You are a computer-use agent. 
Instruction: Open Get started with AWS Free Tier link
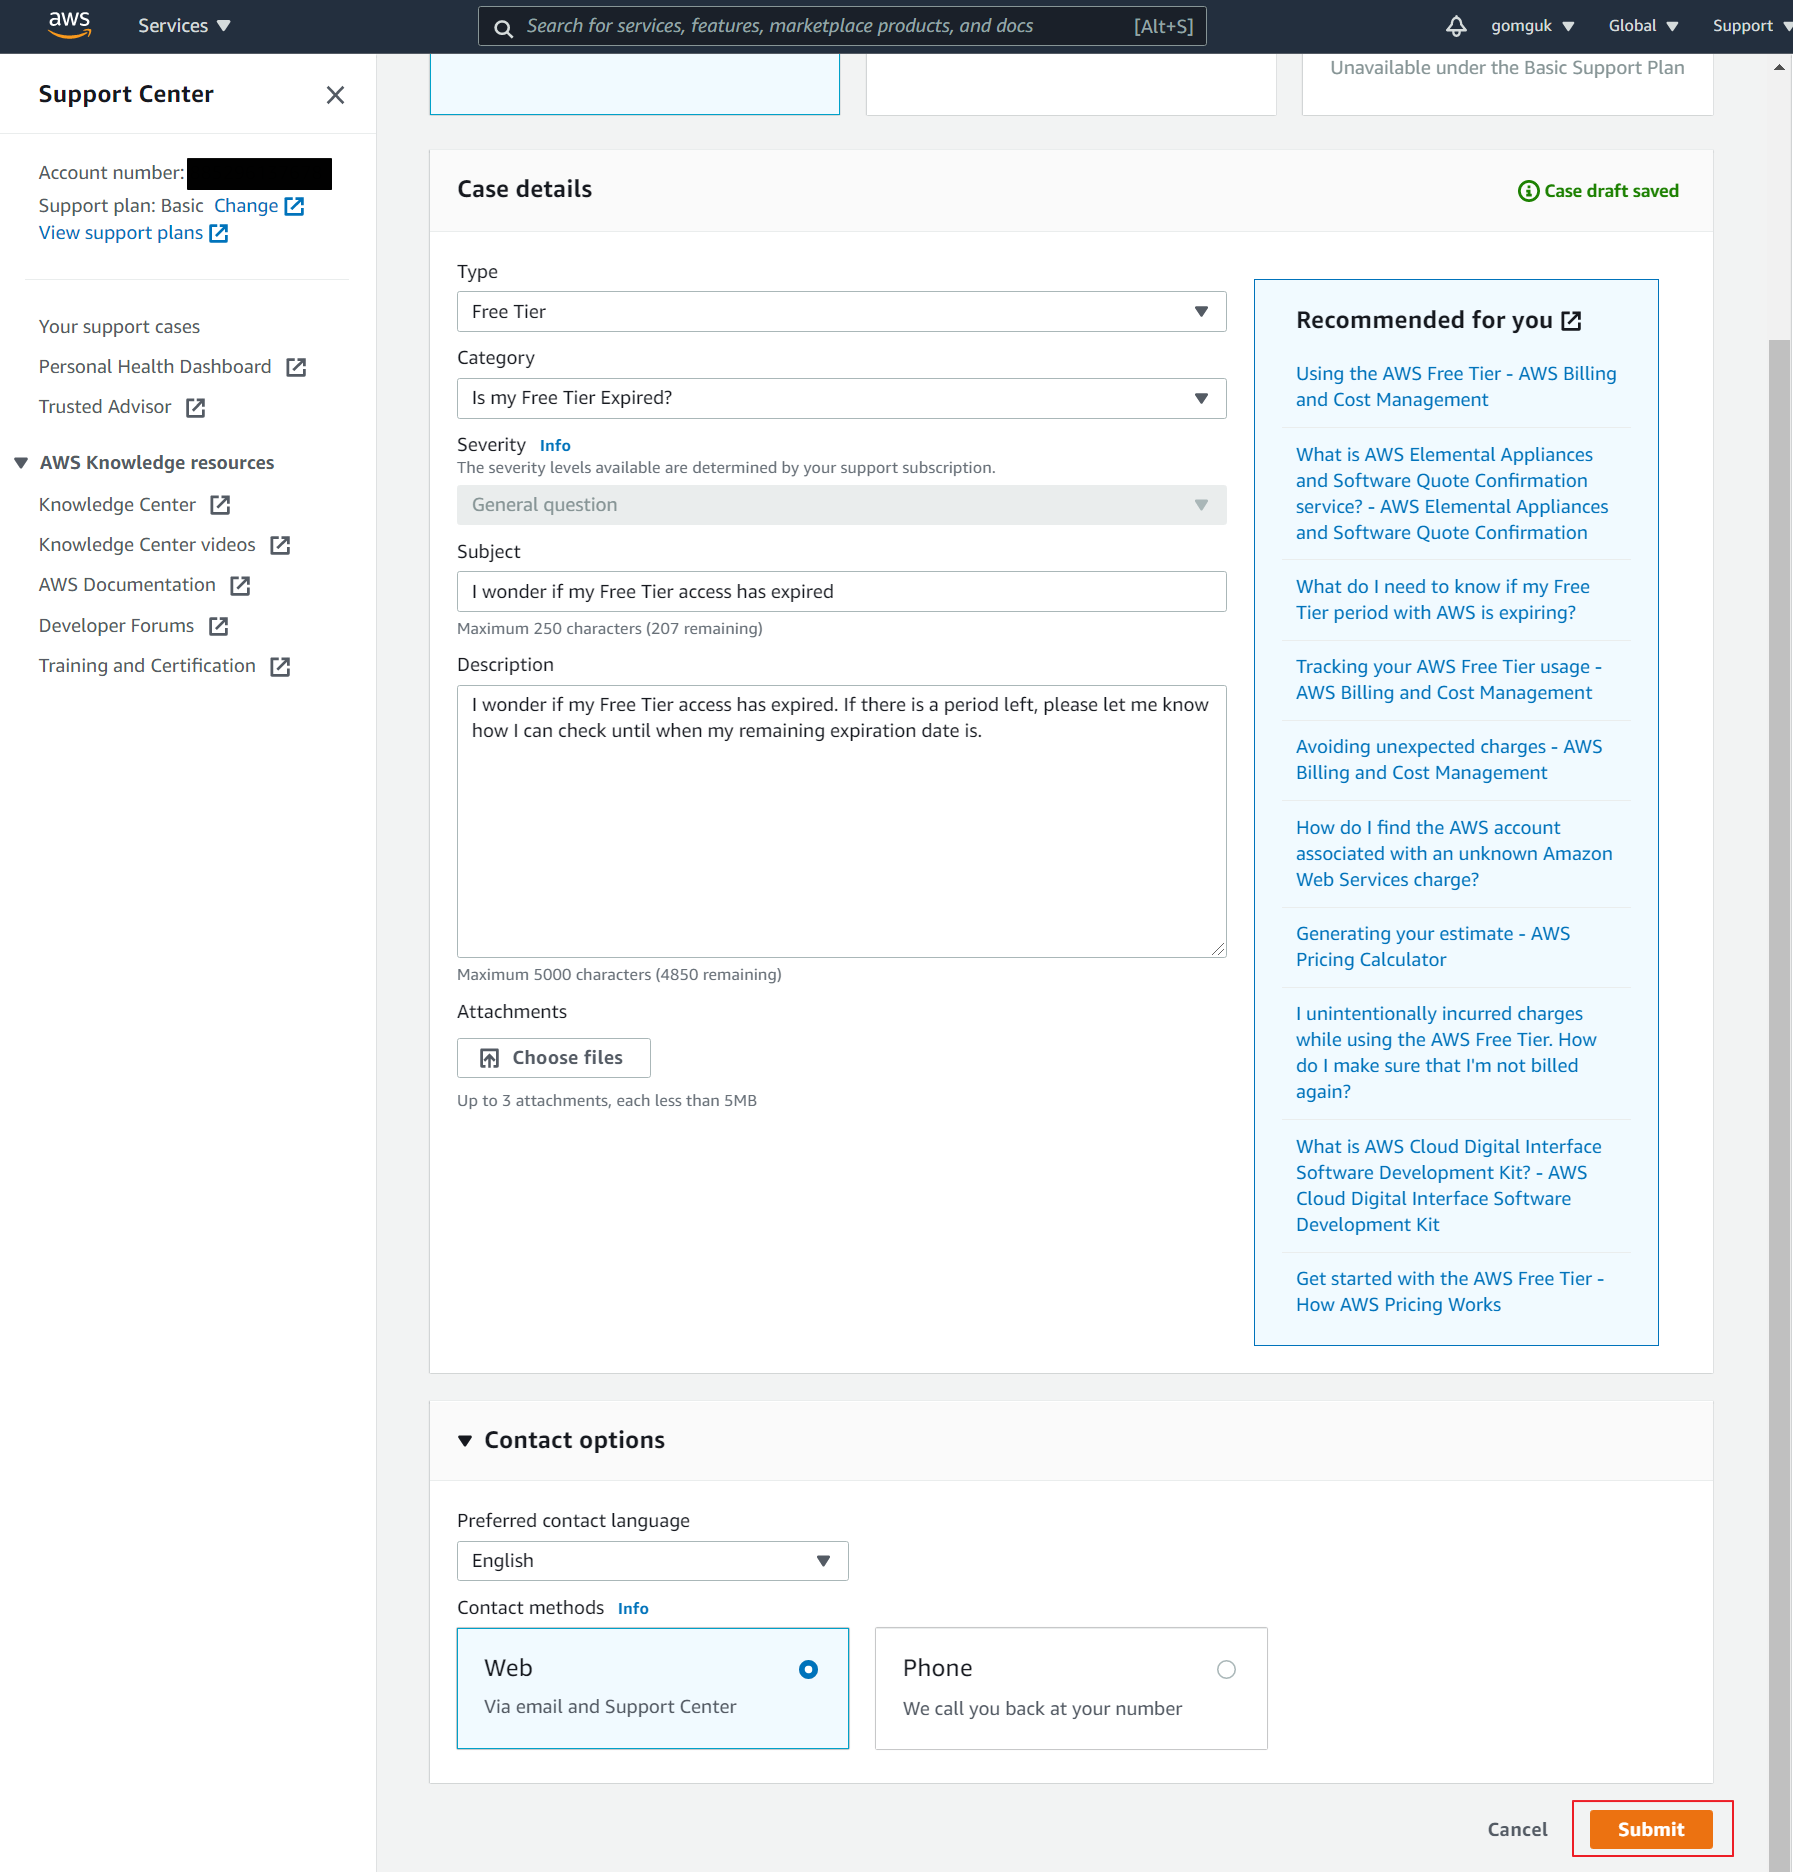pyautogui.click(x=1450, y=1292)
